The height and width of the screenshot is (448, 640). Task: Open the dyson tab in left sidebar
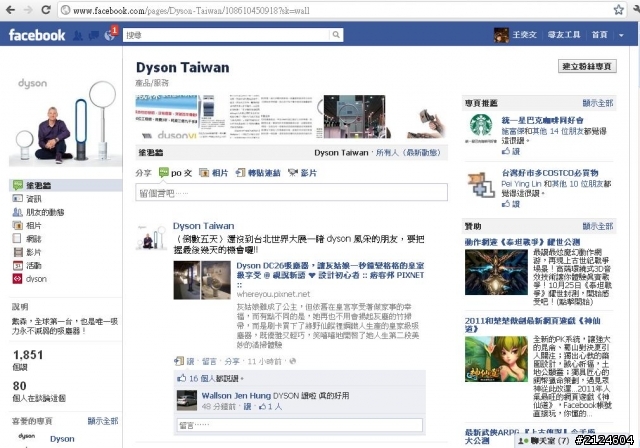(36, 279)
